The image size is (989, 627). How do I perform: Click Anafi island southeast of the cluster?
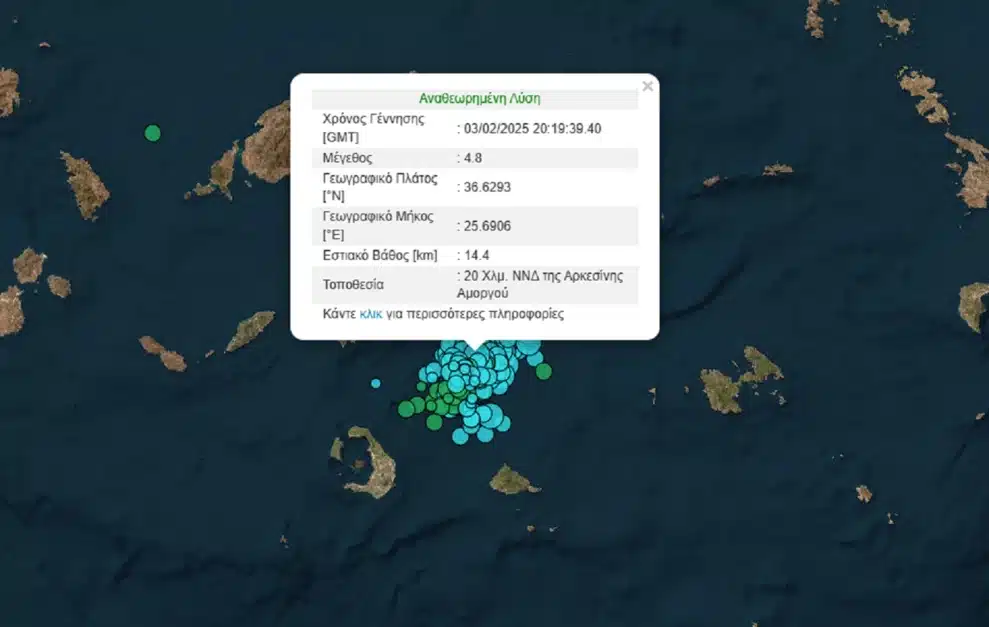pyautogui.click(x=513, y=481)
